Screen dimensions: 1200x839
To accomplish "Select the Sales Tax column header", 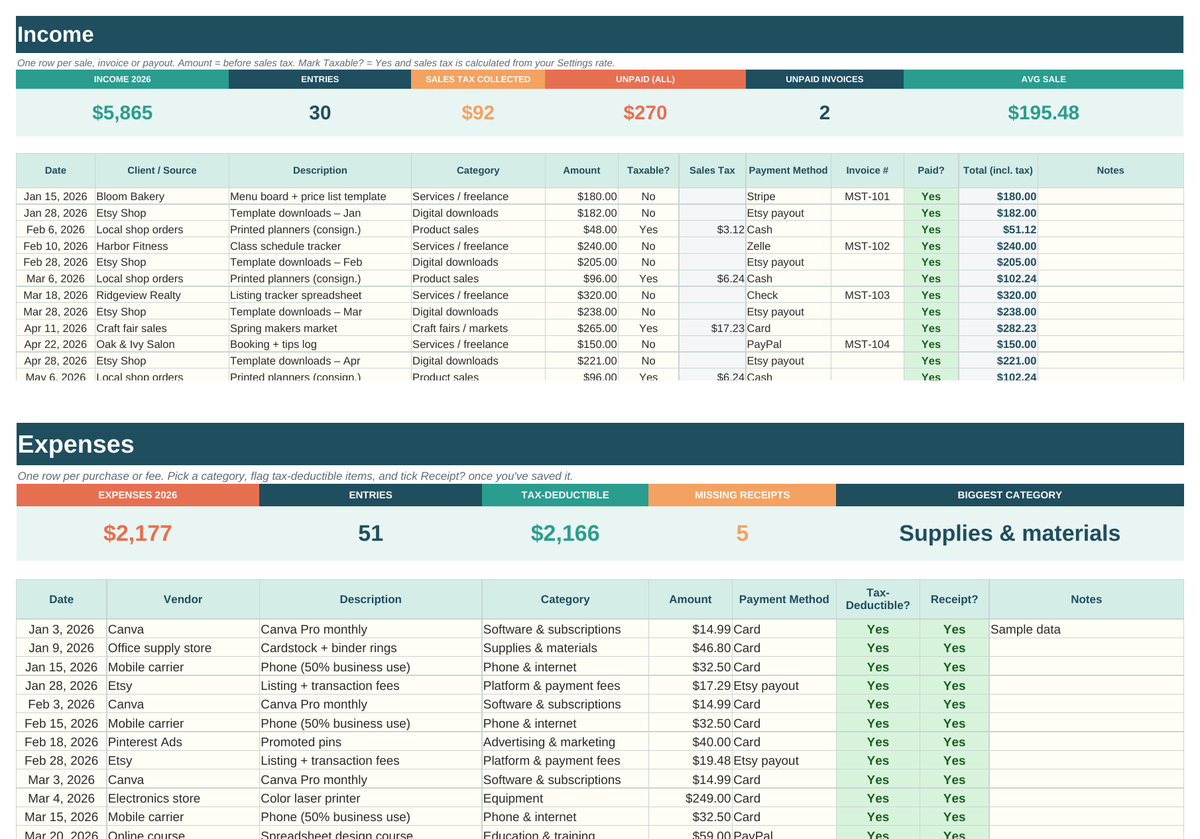I will [712, 170].
